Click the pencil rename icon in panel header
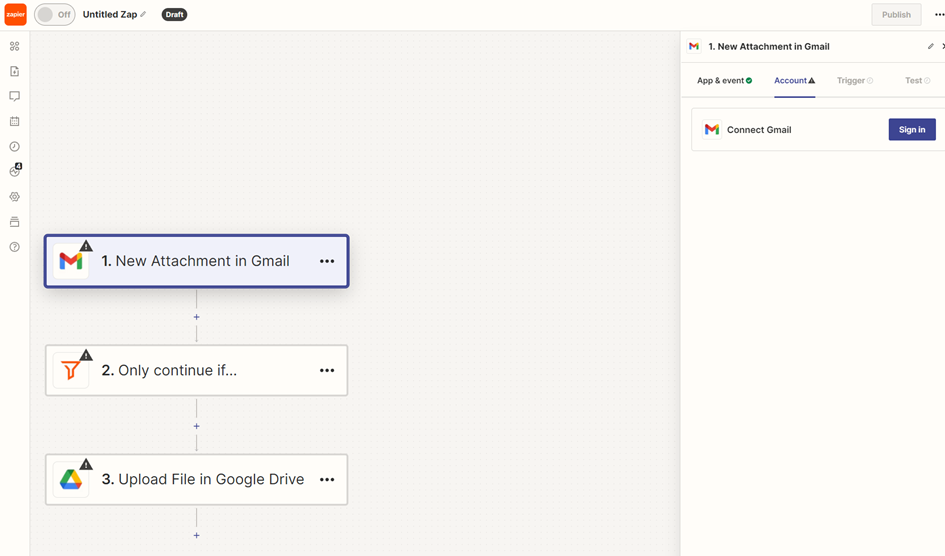This screenshot has width=945, height=556. coord(931,46)
